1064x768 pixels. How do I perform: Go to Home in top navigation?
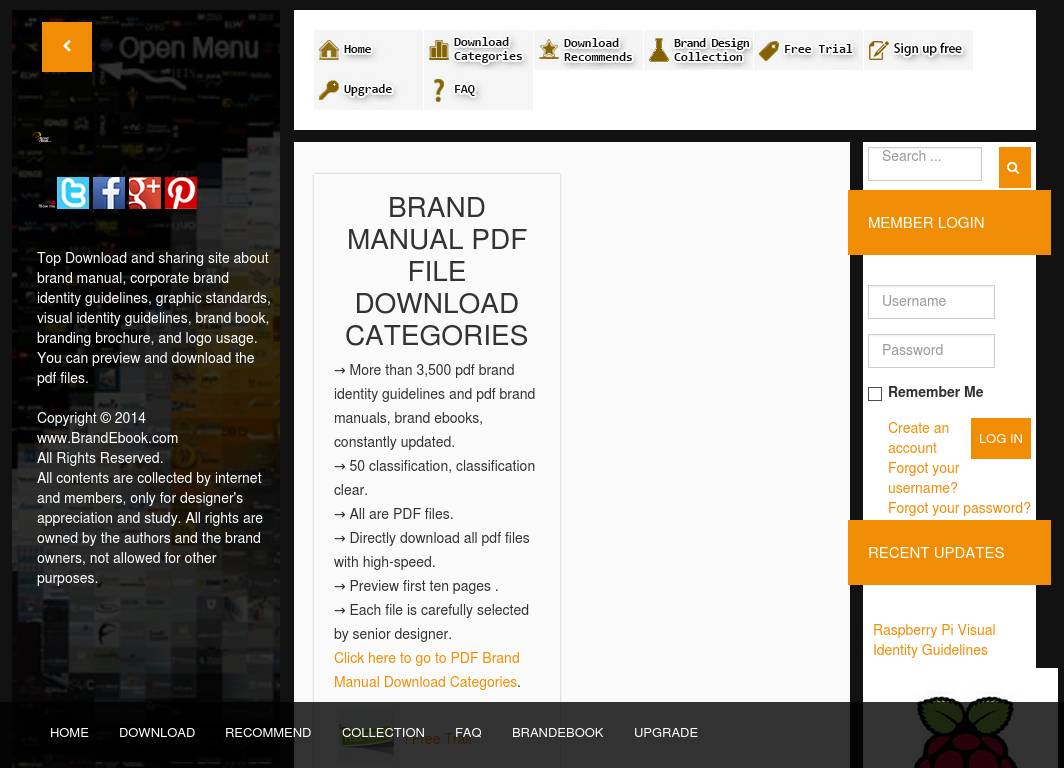click(x=368, y=50)
